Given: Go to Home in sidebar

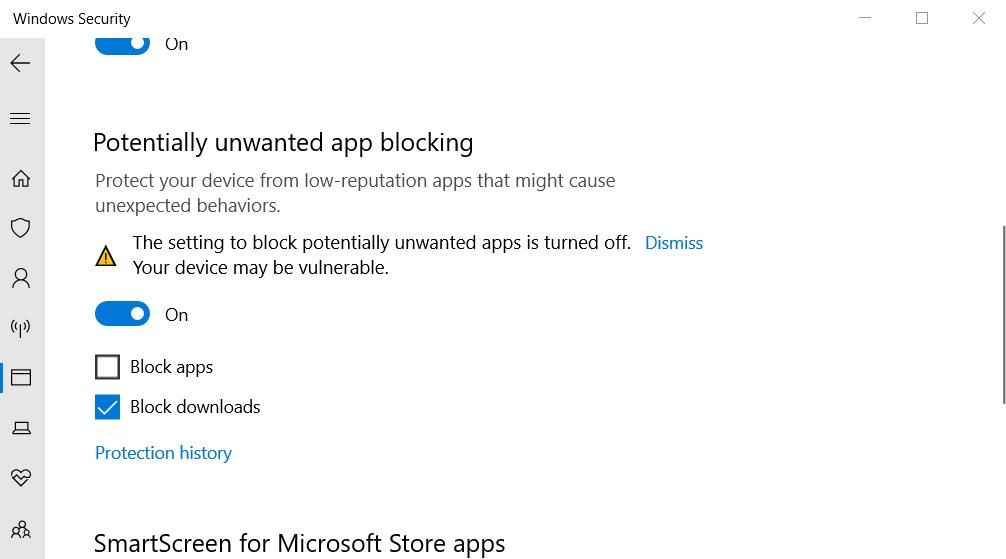Looking at the screenshot, I should tap(20, 179).
